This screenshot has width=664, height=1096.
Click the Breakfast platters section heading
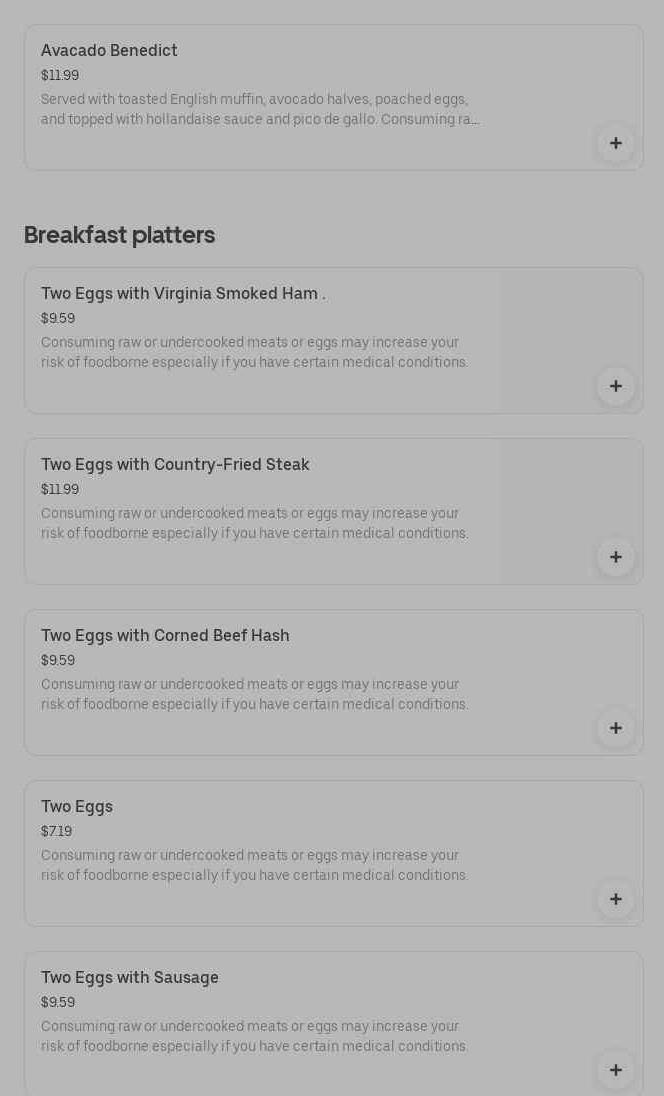point(119,235)
